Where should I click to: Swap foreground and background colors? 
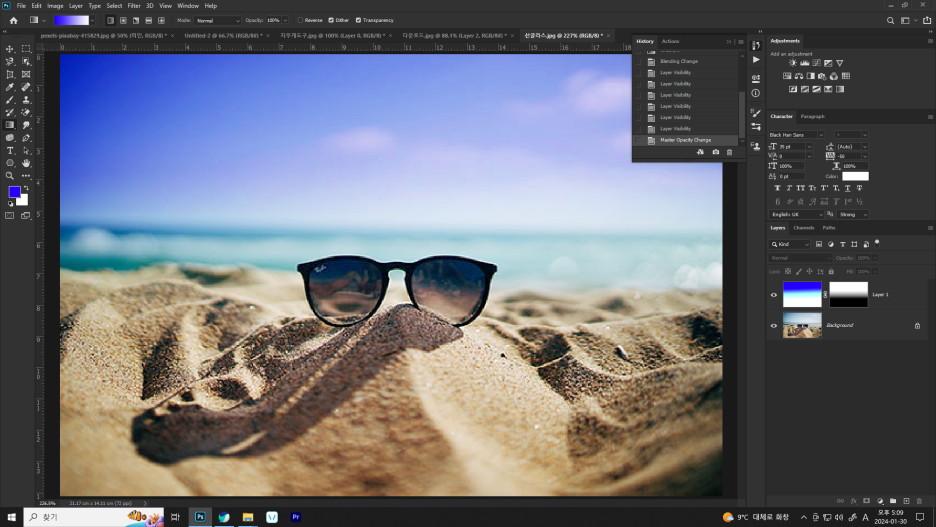coord(26,188)
